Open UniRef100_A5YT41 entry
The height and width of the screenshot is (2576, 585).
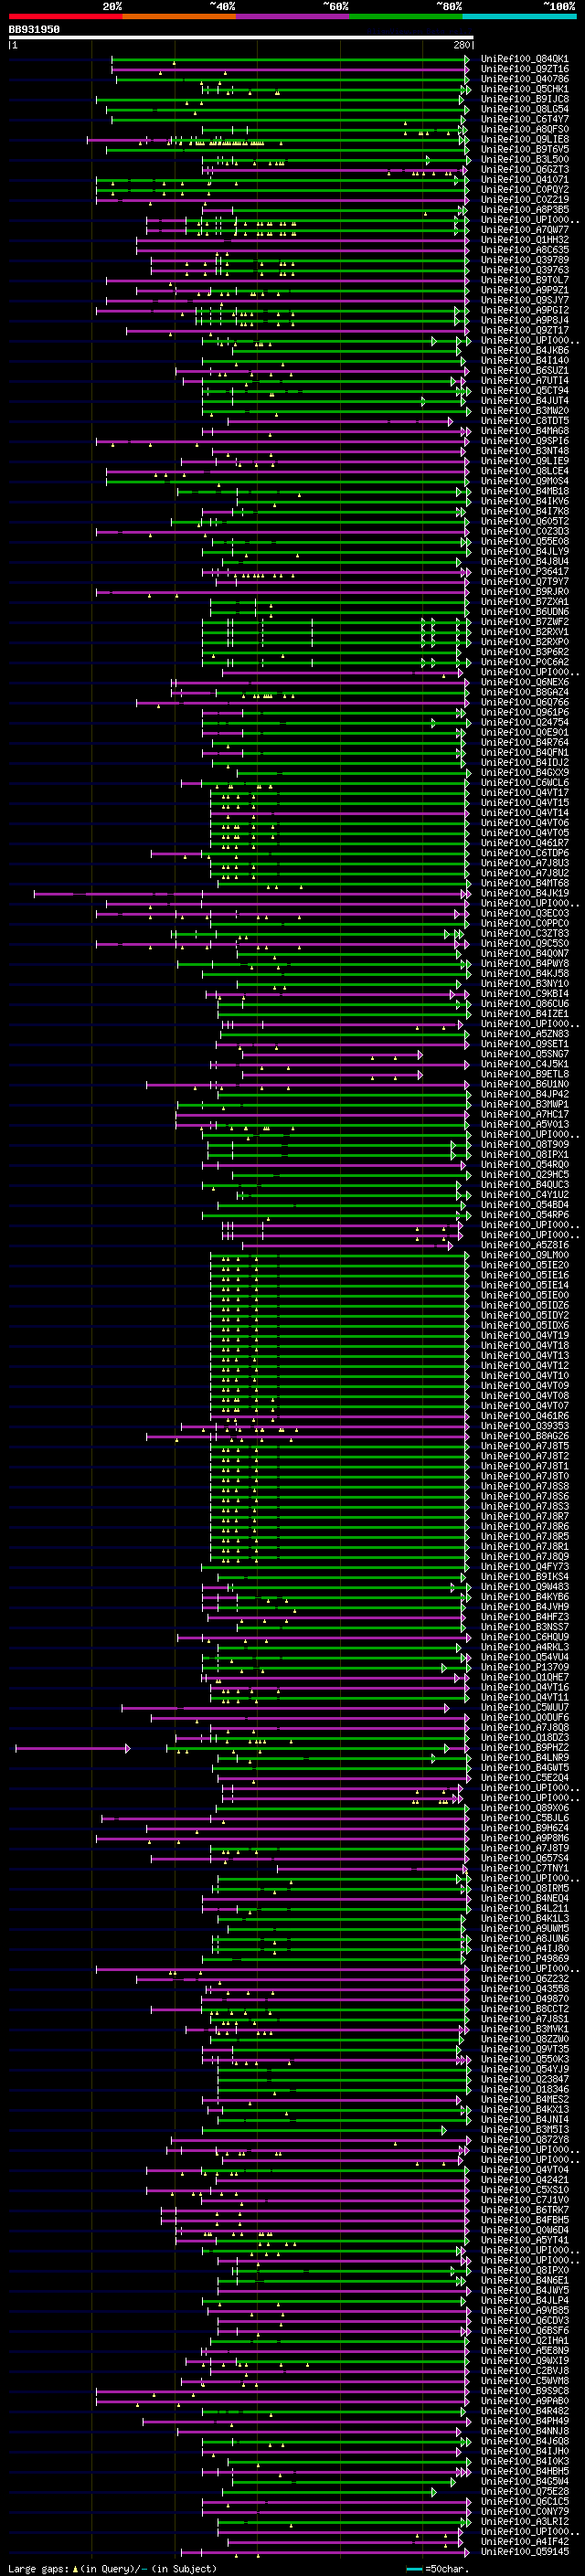(x=525, y=2241)
